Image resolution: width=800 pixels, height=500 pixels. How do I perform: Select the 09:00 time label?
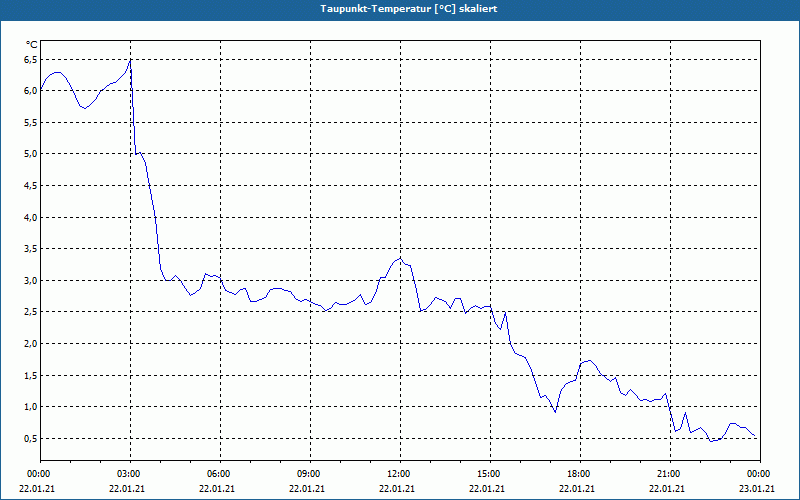(x=310, y=474)
